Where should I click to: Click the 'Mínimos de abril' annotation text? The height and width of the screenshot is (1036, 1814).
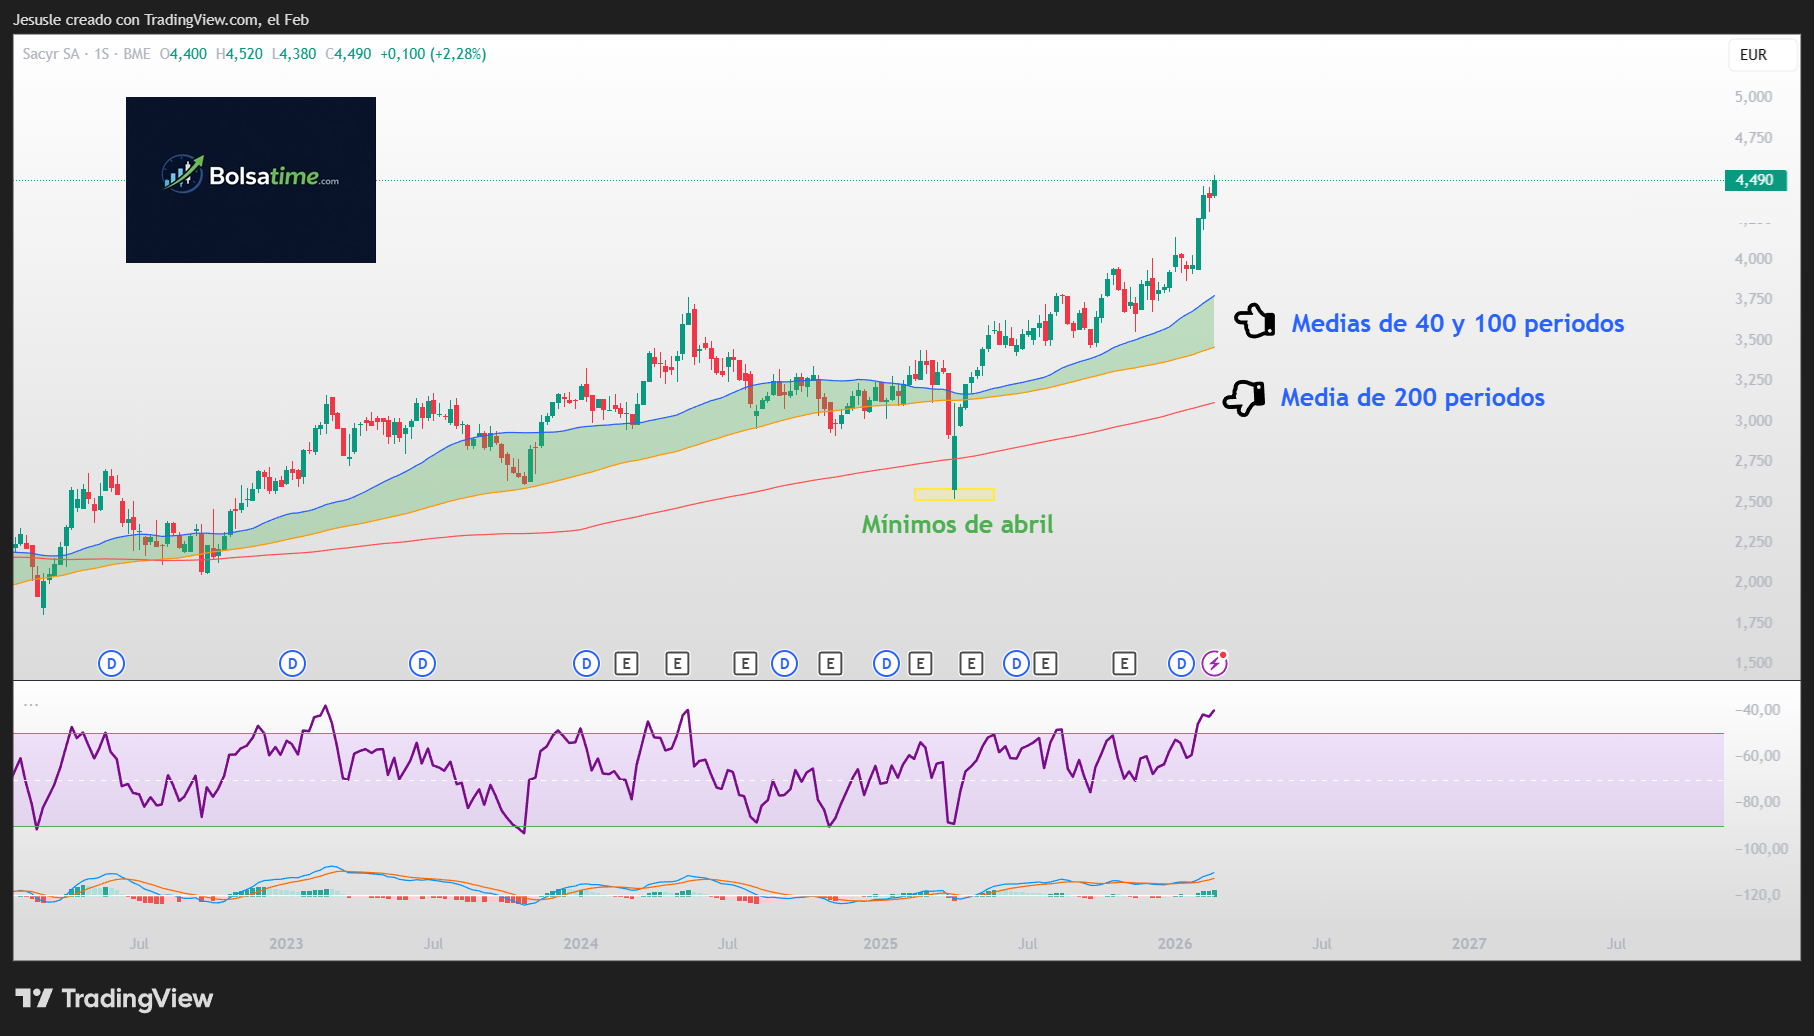pos(959,524)
